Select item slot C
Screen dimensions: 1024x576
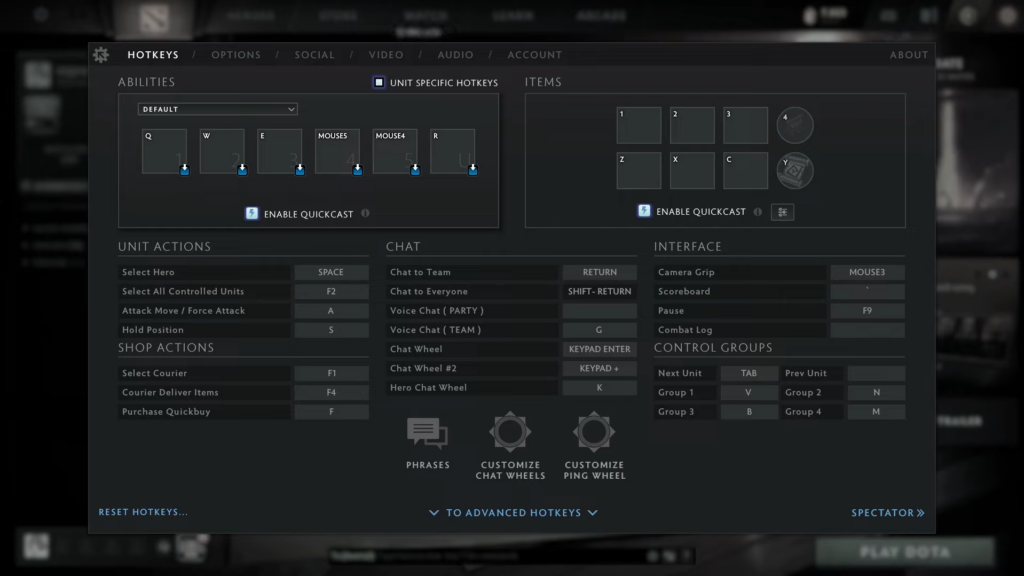745,170
